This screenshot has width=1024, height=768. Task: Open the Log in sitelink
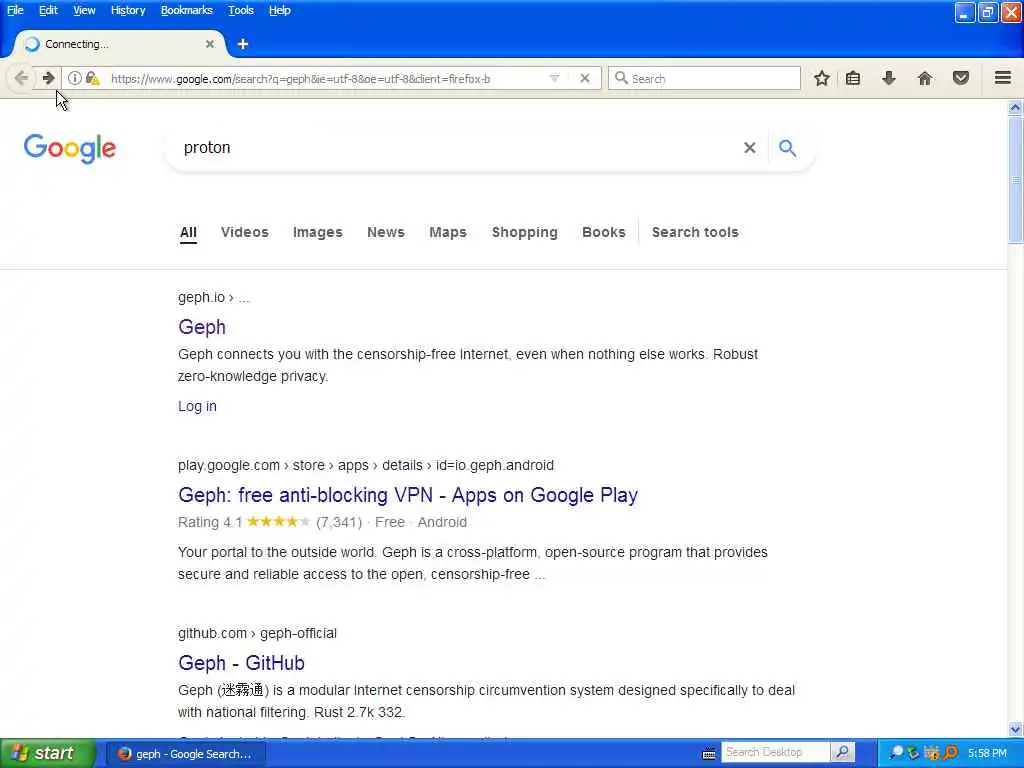tap(197, 406)
